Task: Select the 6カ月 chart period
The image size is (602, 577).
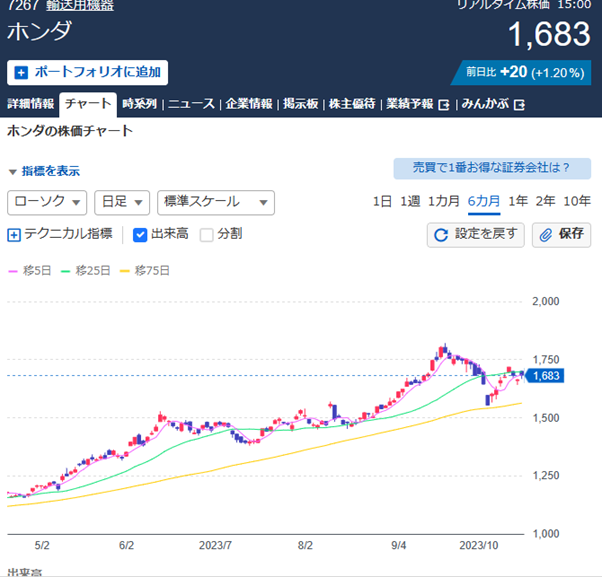Action: click(x=484, y=201)
